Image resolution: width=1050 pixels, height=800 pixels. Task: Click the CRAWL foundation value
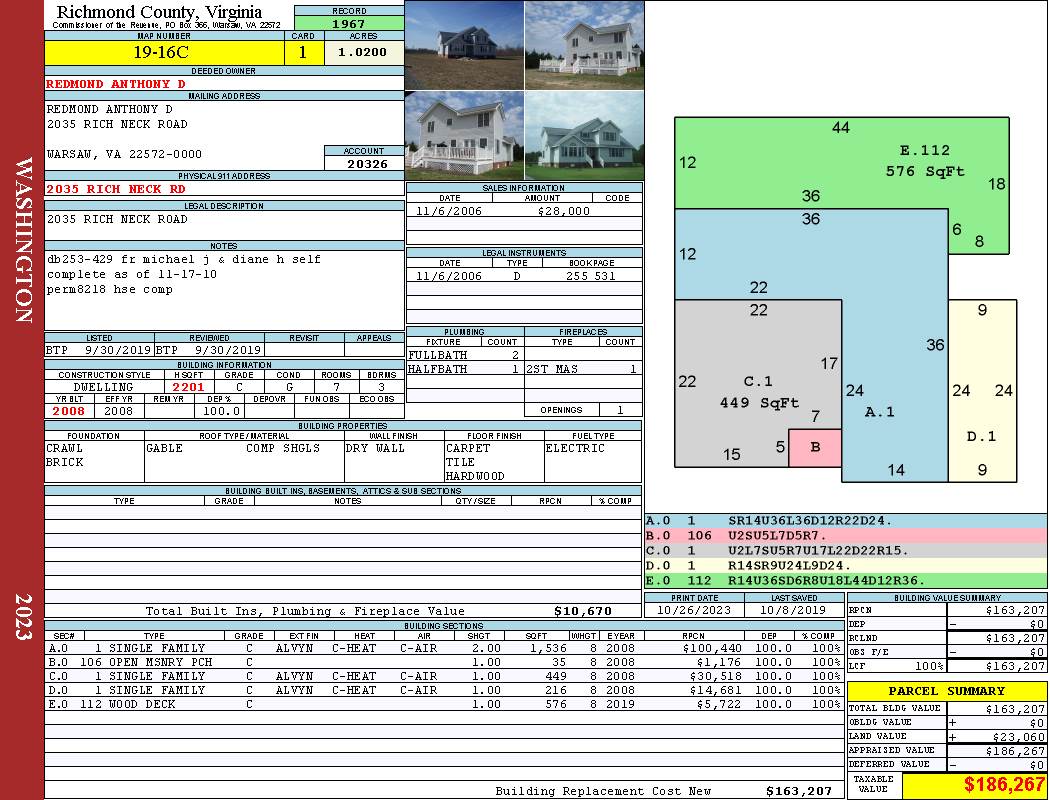pos(64,448)
